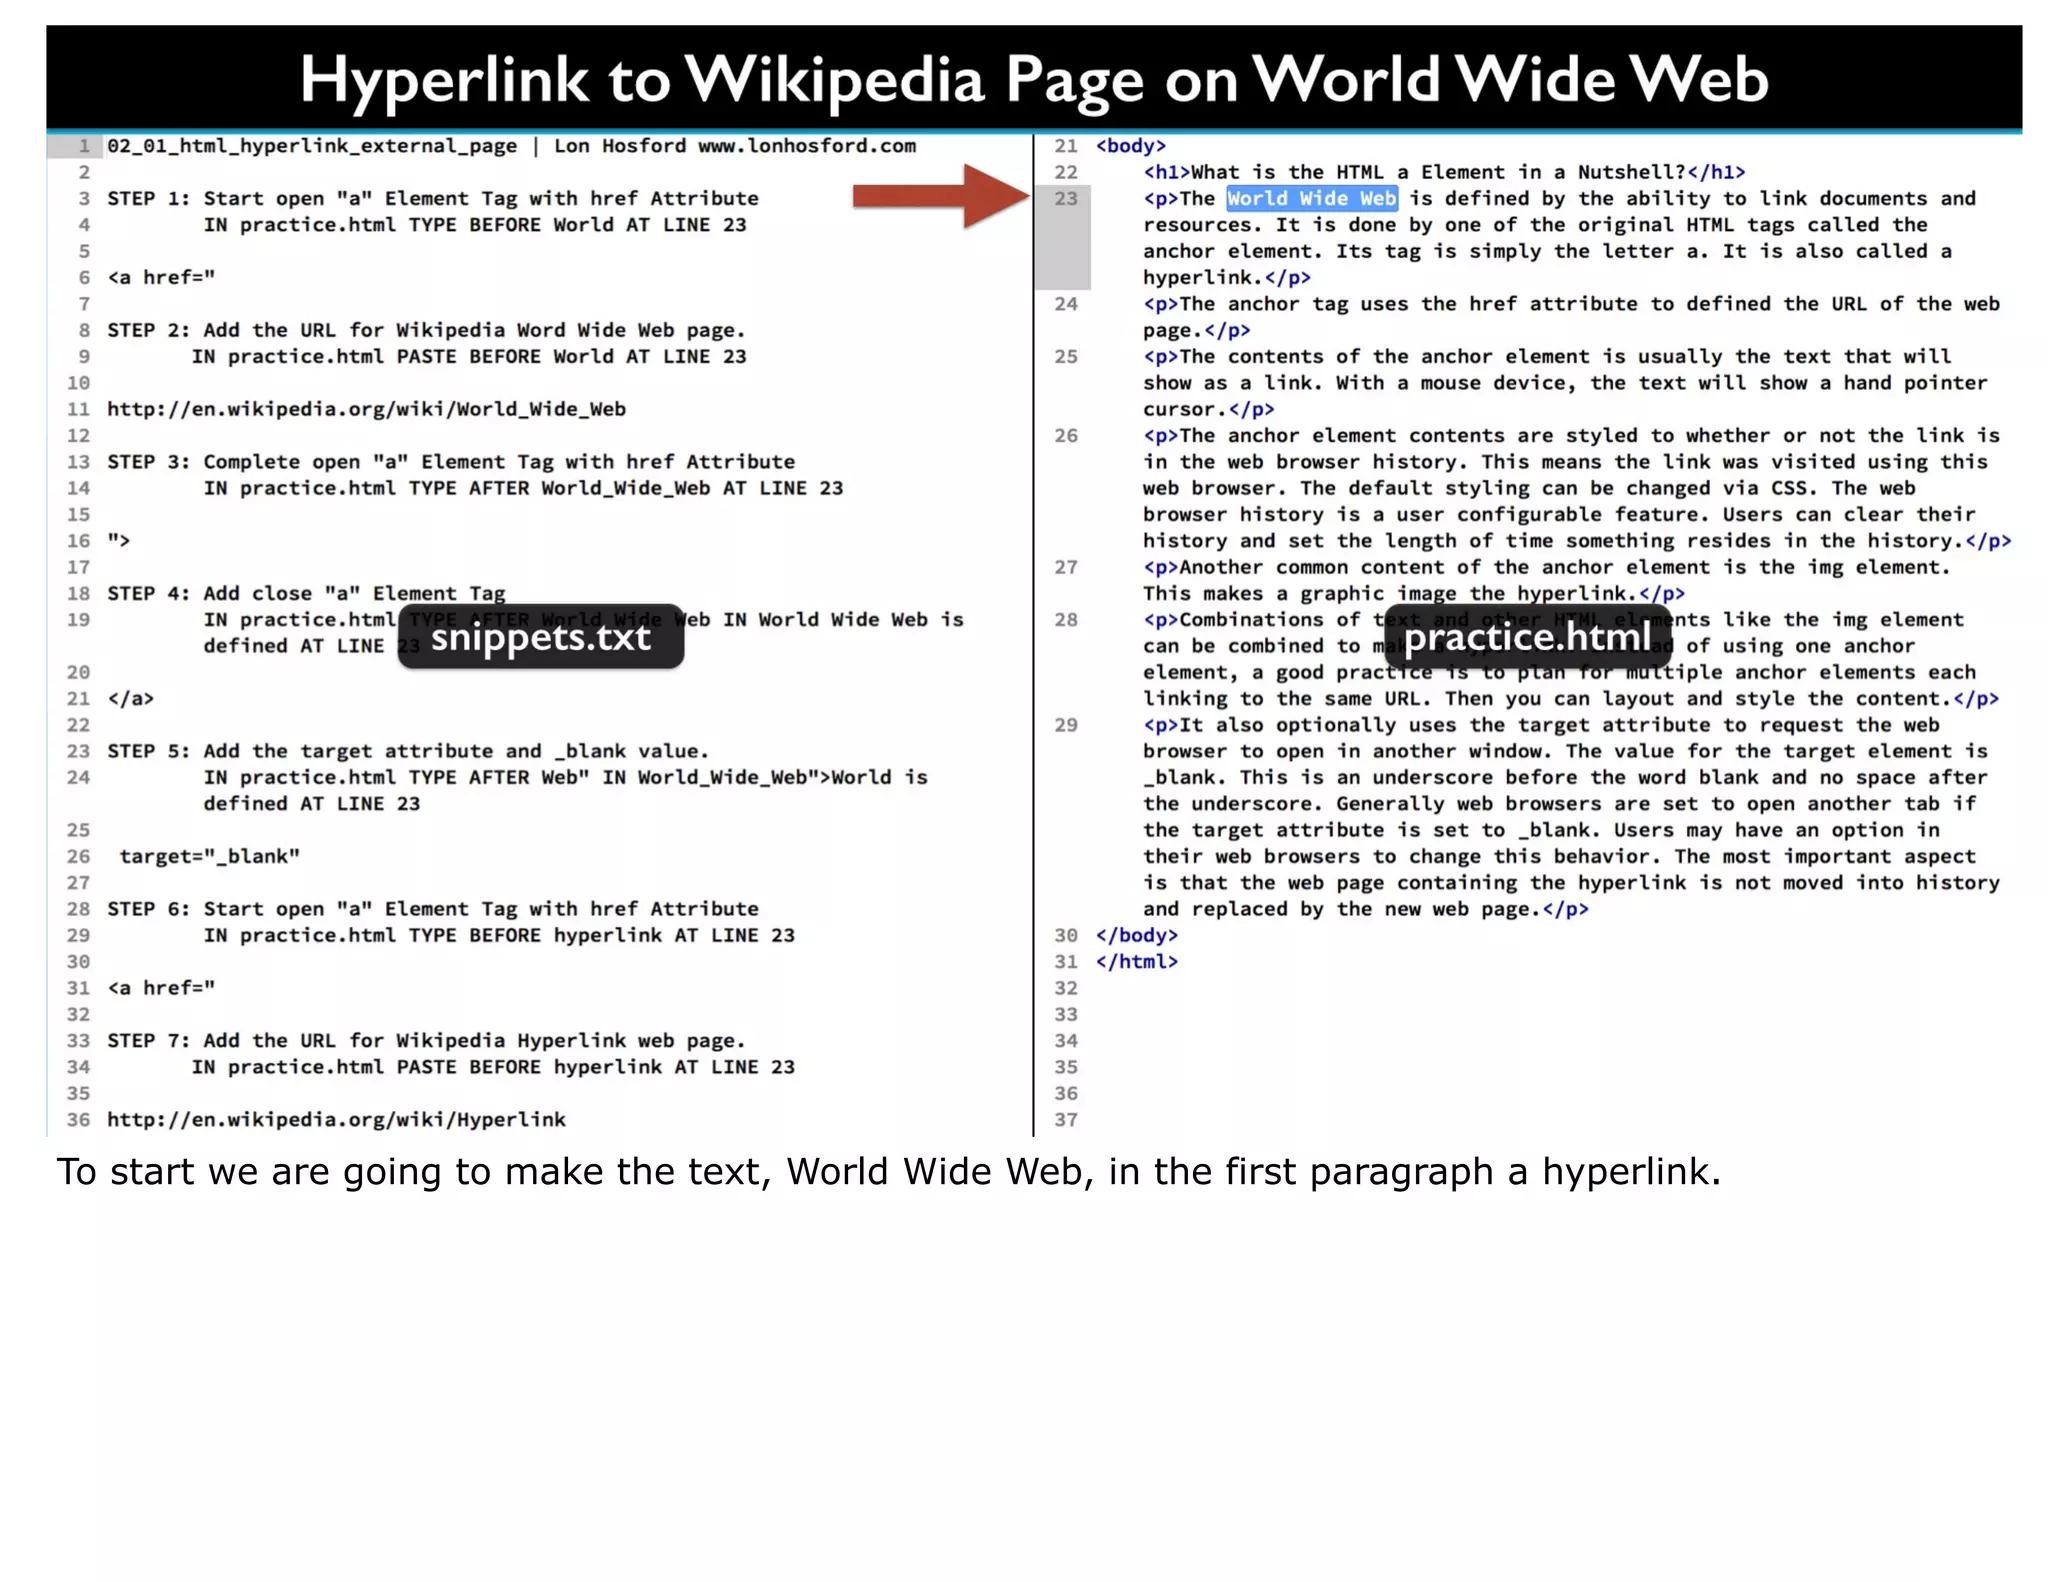This screenshot has width=2048, height=1582.
Task: Click the <a href=" snippet on snippets line 6
Action: coord(161,277)
